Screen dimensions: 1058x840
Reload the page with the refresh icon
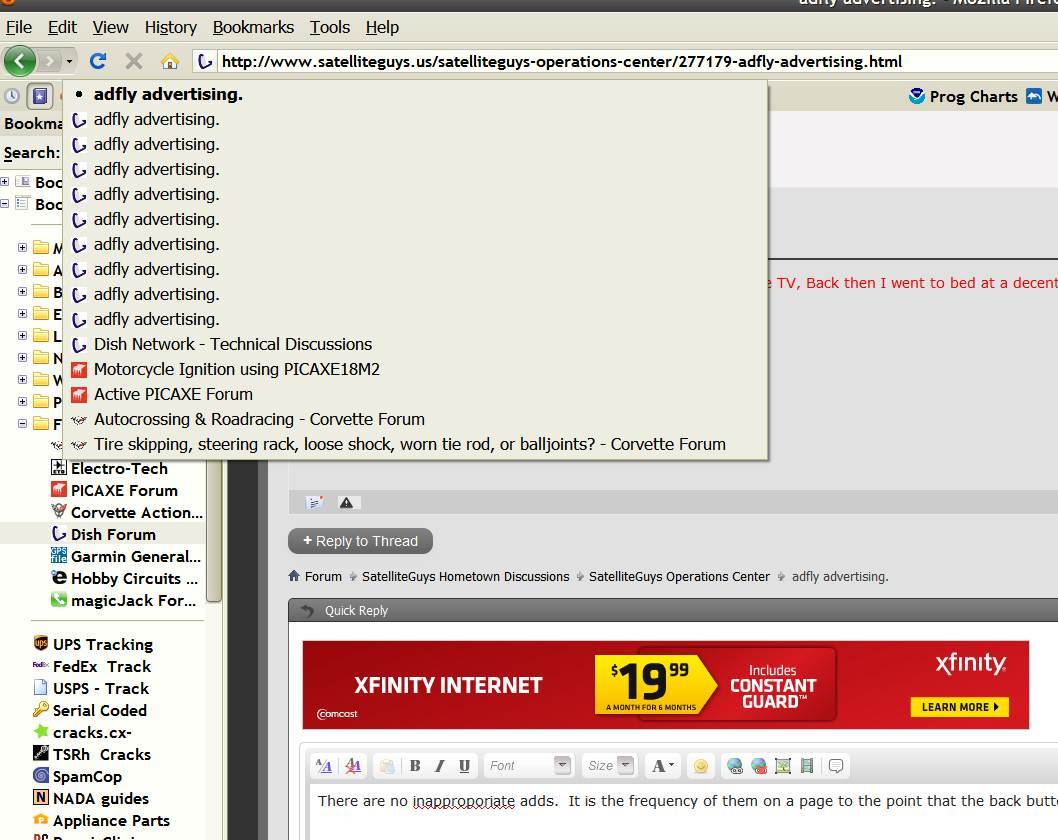(x=98, y=61)
